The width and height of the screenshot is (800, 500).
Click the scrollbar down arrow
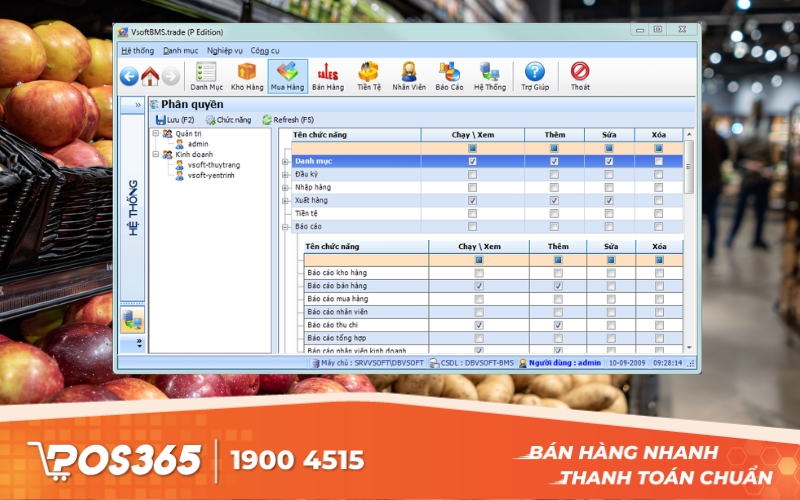click(x=689, y=347)
